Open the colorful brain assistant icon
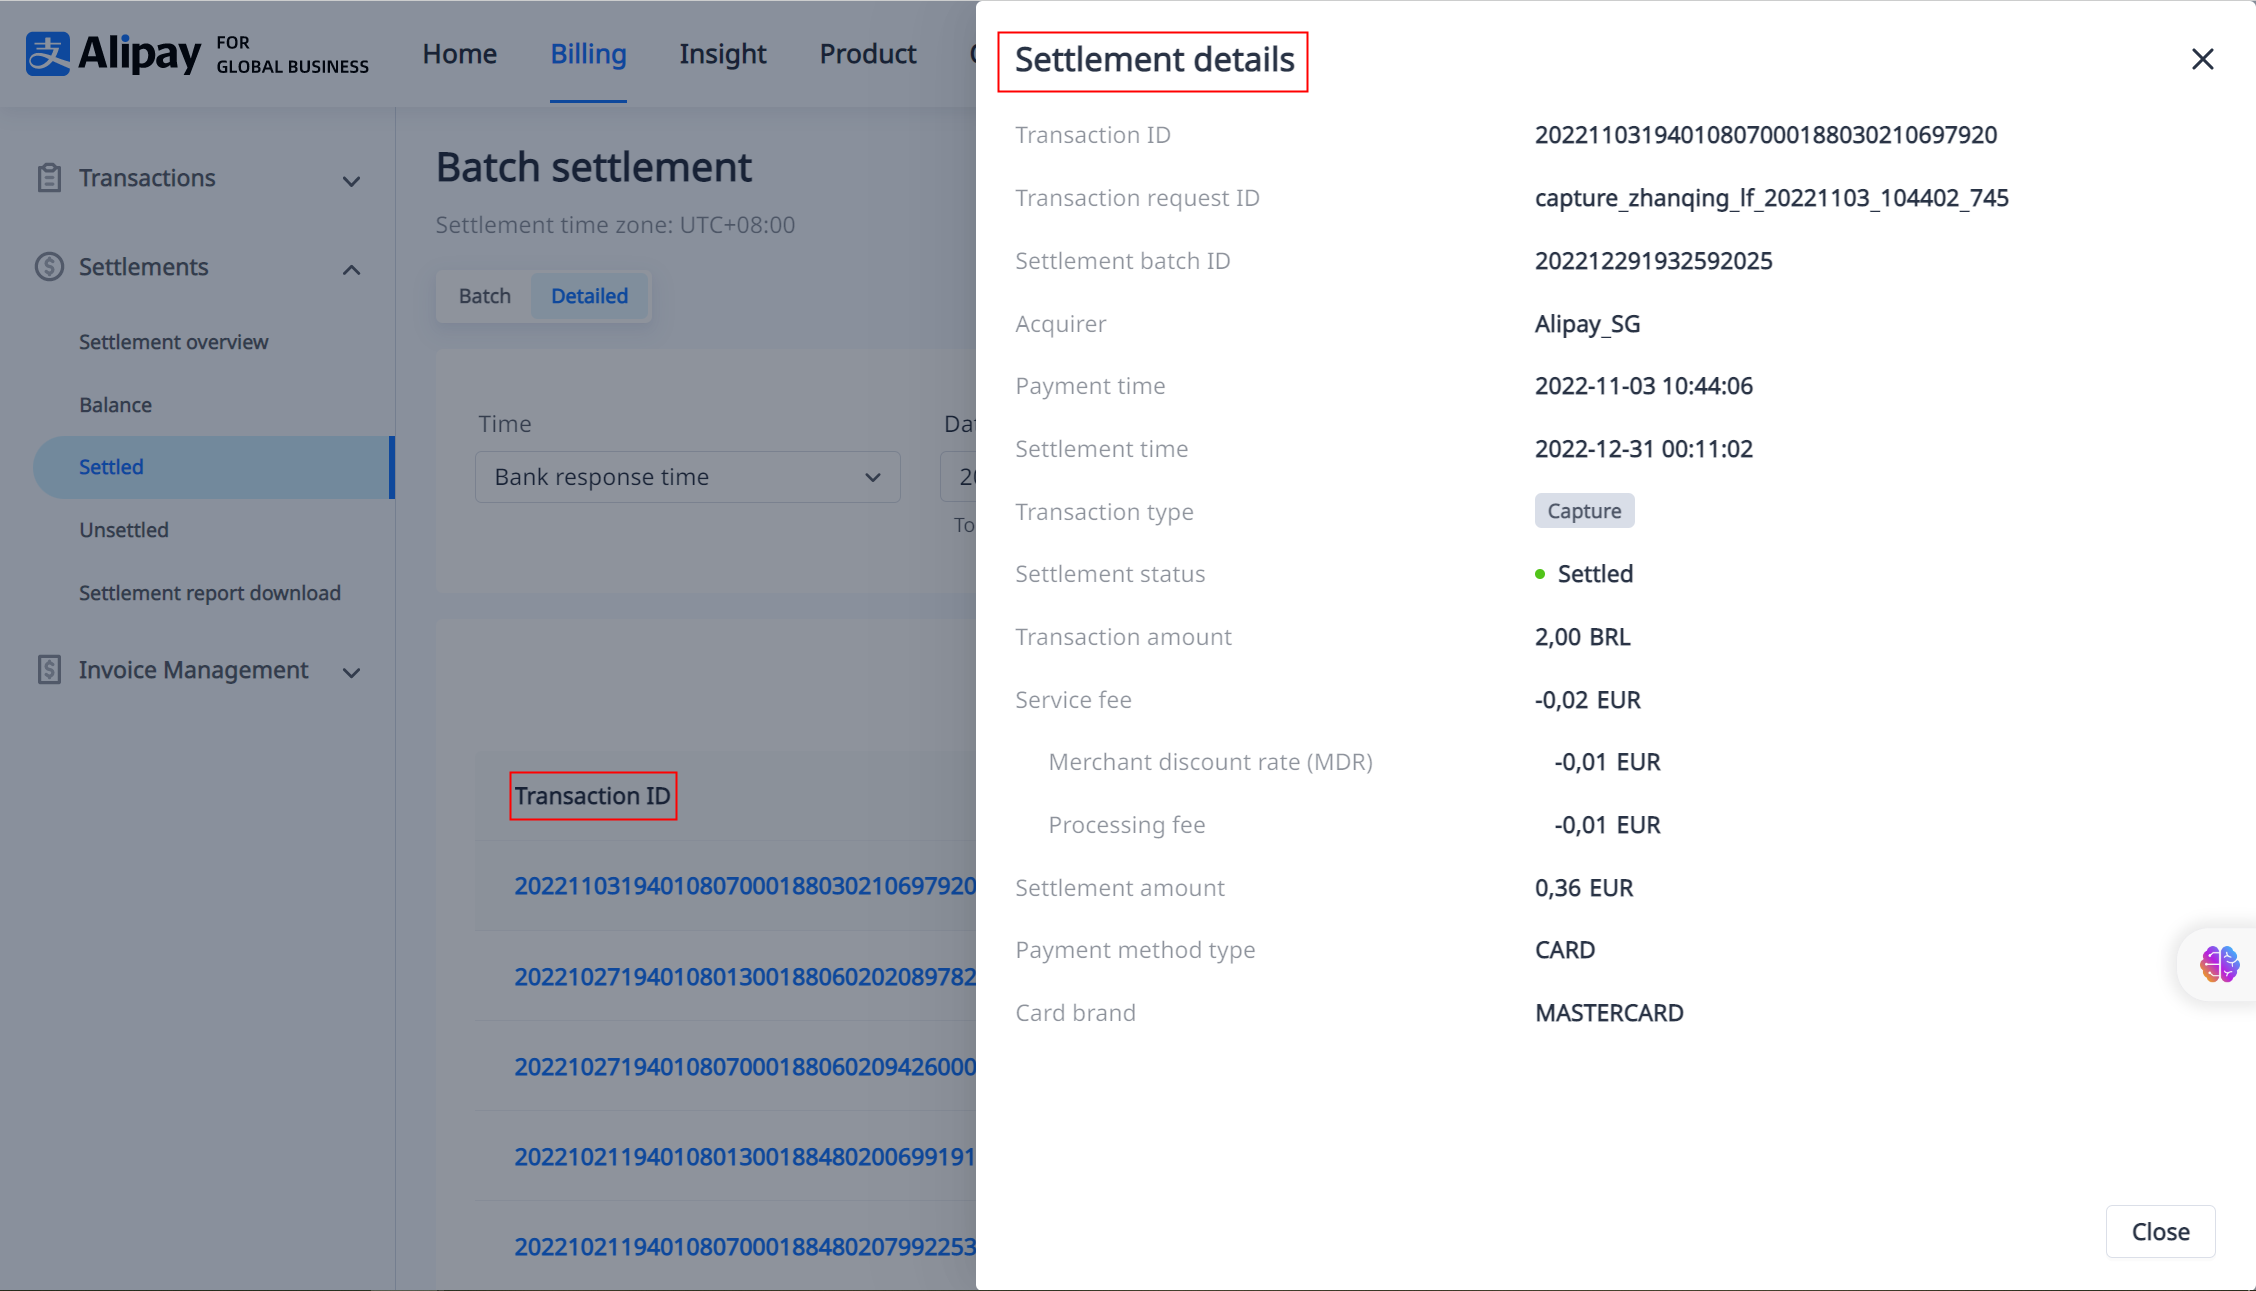Screen dimensions: 2256x1291 [x=2219, y=964]
